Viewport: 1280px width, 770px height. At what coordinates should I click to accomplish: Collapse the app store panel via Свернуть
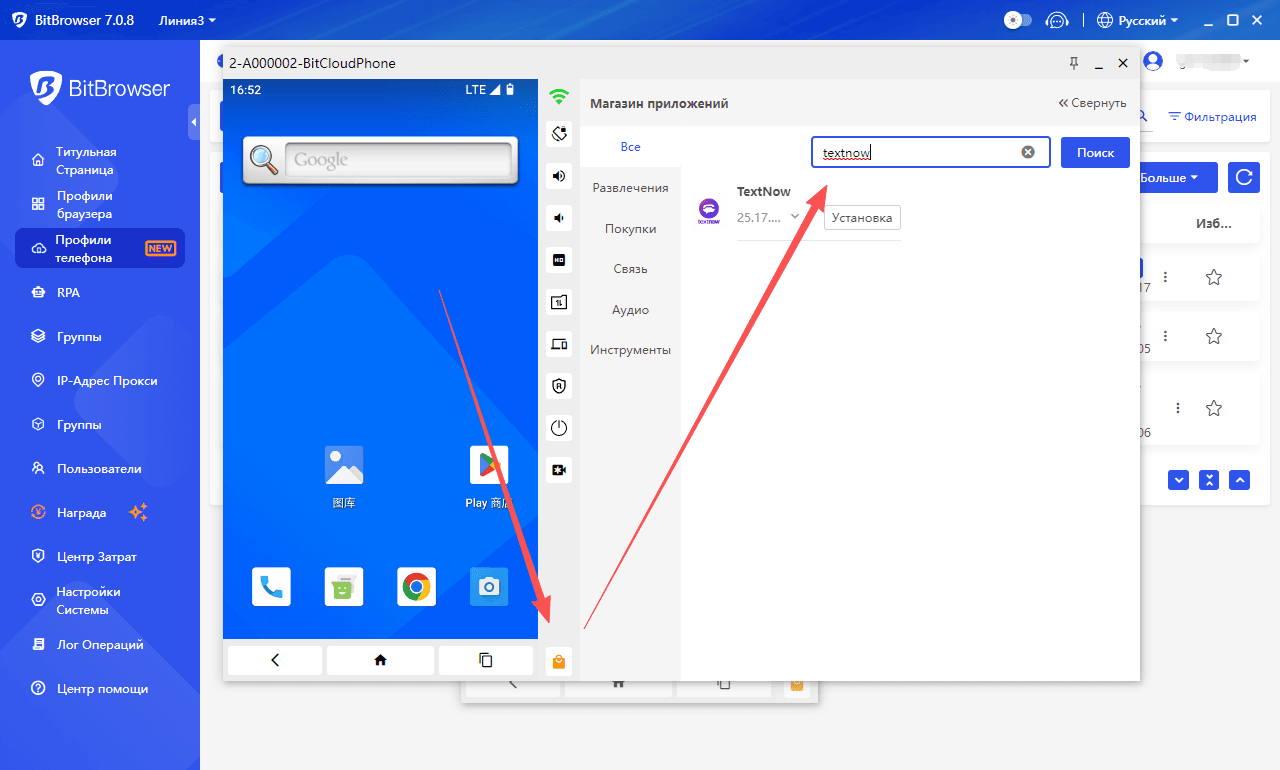pyautogui.click(x=1092, y=103)
